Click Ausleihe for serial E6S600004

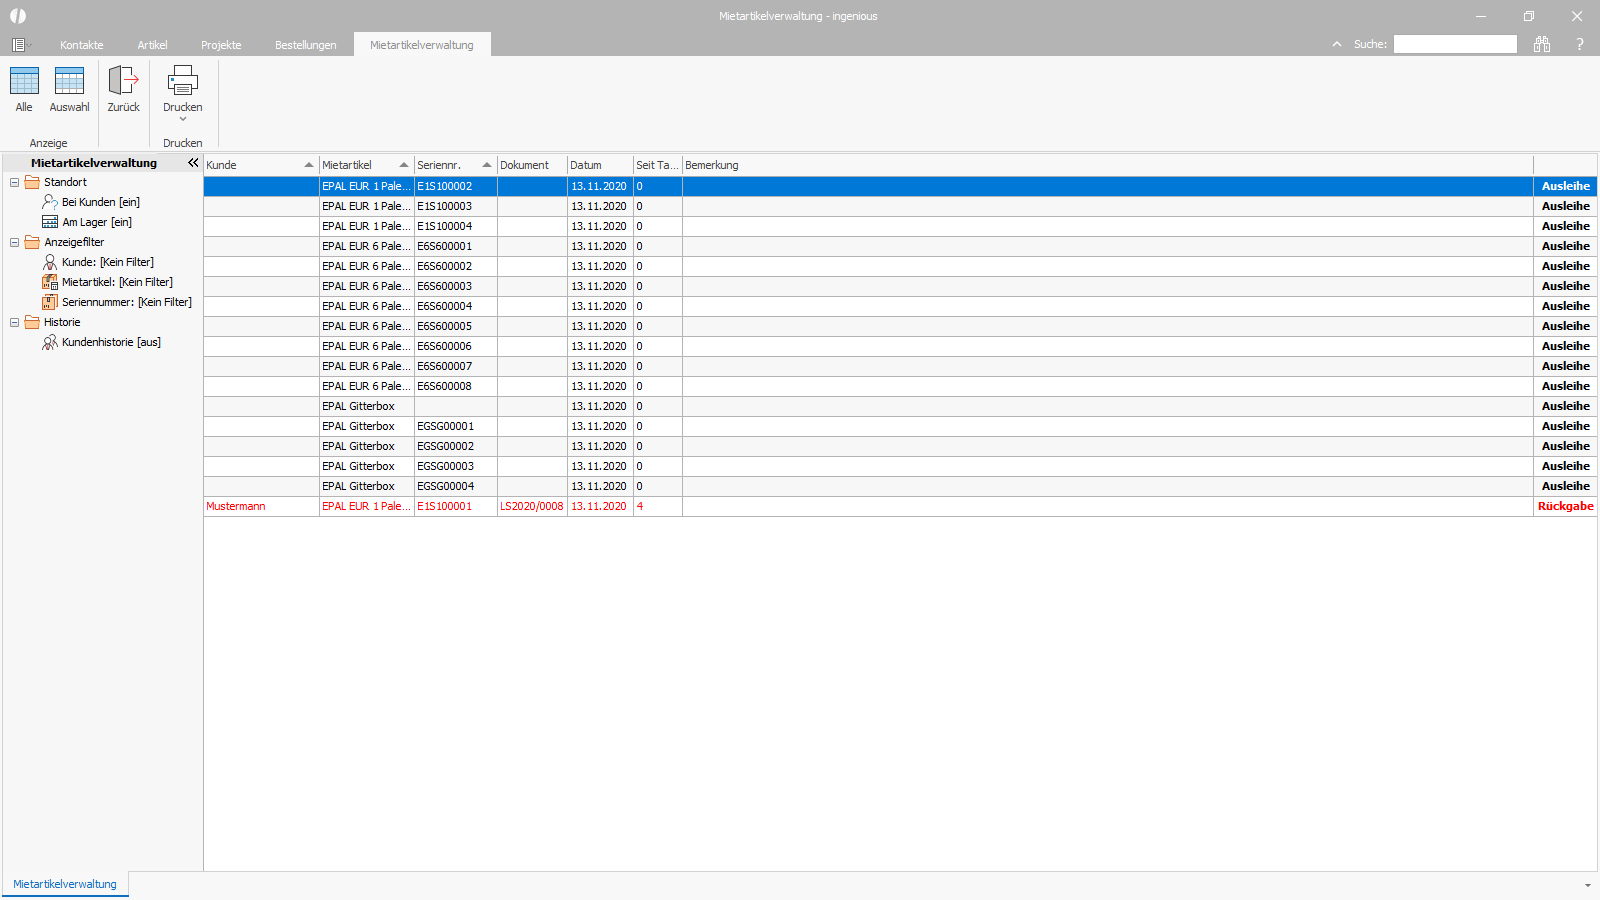(x=1565, y=306)
